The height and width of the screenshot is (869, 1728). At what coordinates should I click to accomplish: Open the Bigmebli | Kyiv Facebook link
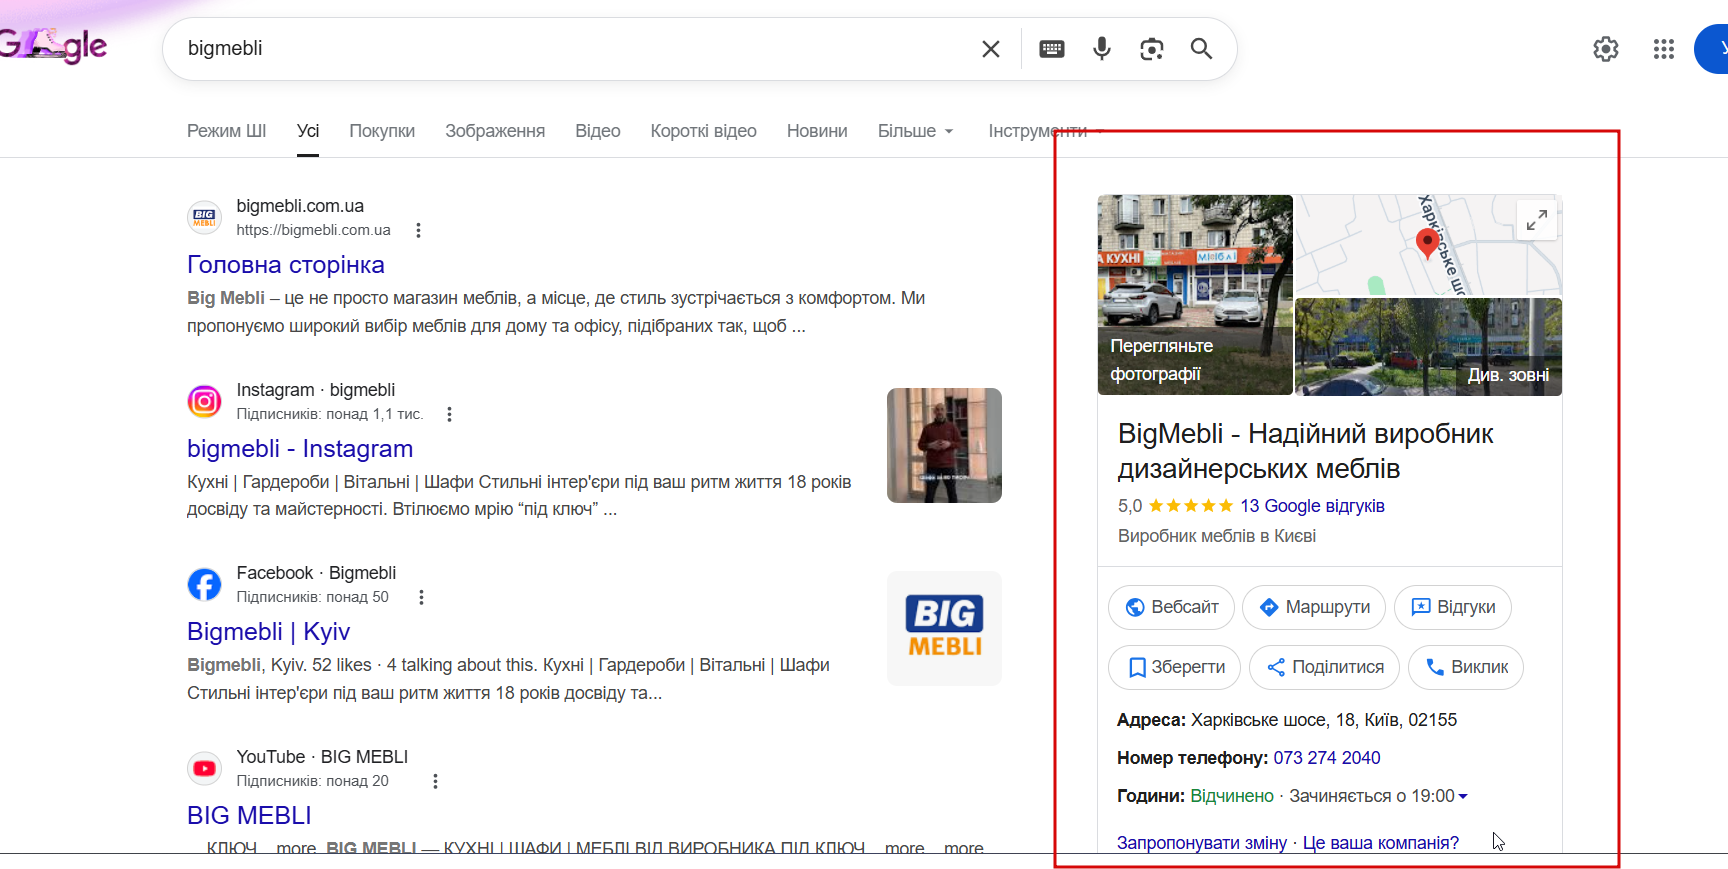tap(269, 632)
